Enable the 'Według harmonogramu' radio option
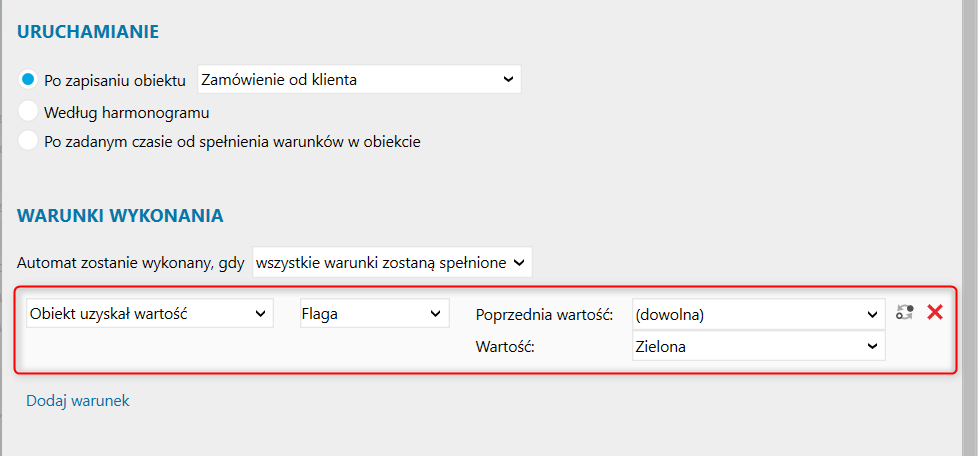This screenshot has height=456, width=978. point(28,111)
